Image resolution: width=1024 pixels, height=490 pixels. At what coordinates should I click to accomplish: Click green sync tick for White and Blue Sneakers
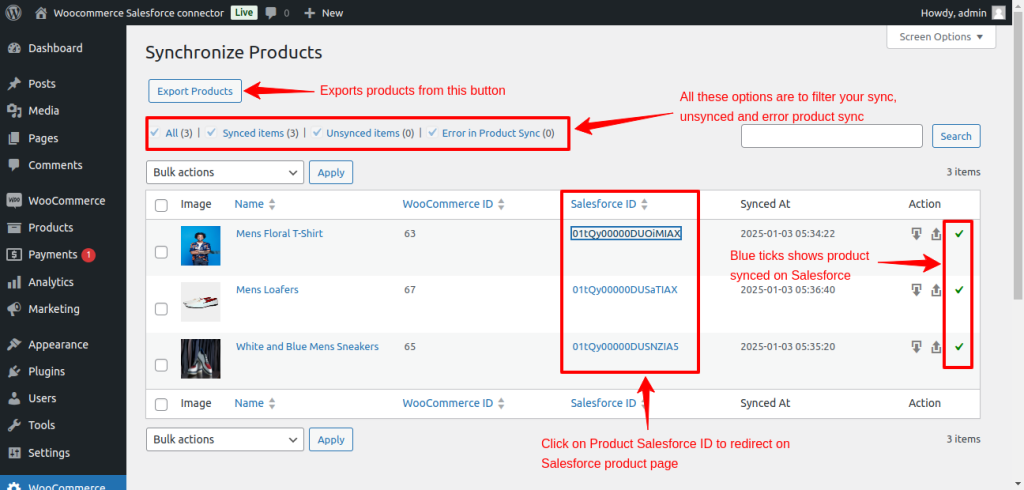pos(959,347)
